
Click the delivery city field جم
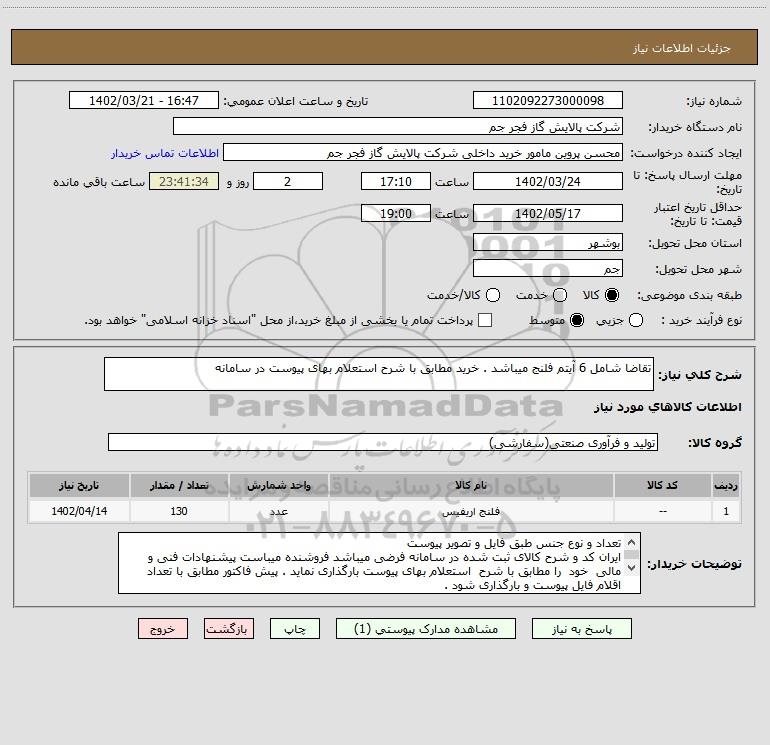[x=548, y=268]
